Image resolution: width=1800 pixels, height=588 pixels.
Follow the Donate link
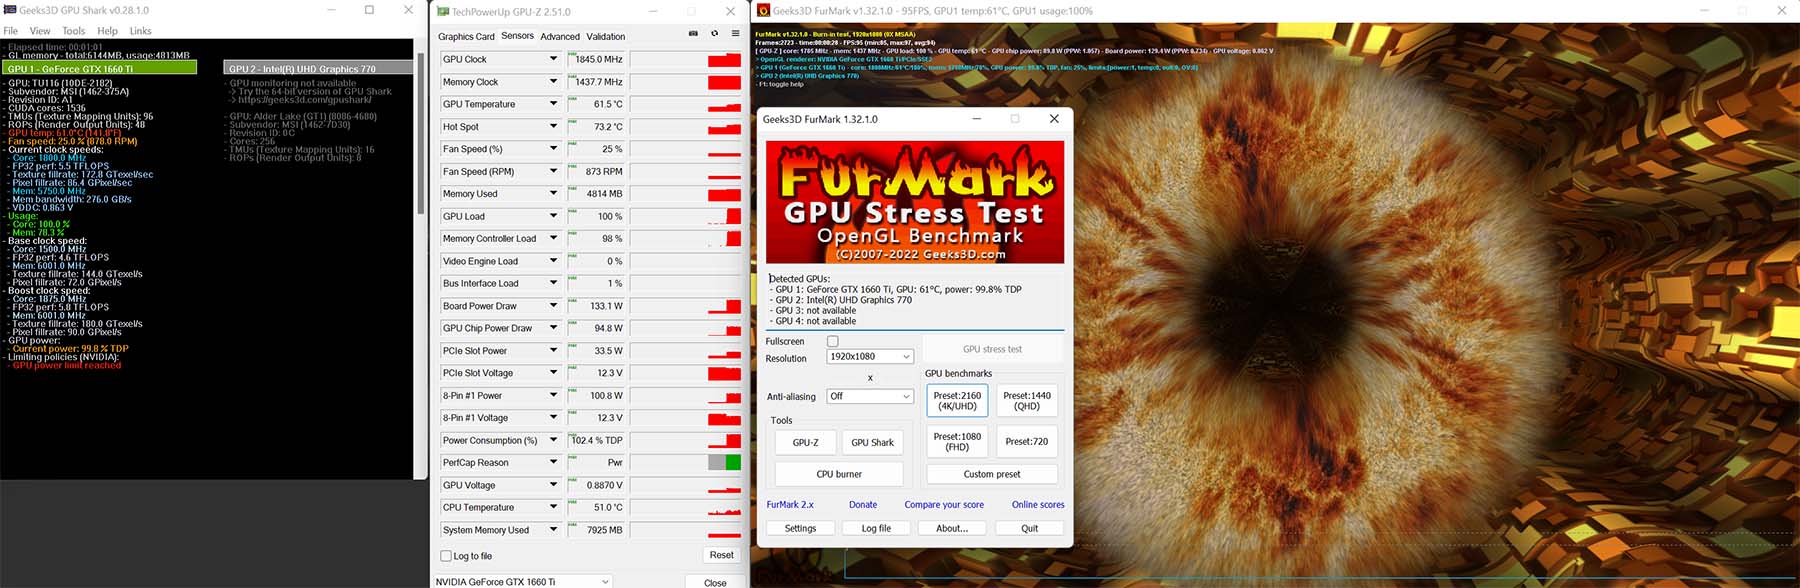click(863, 505)
